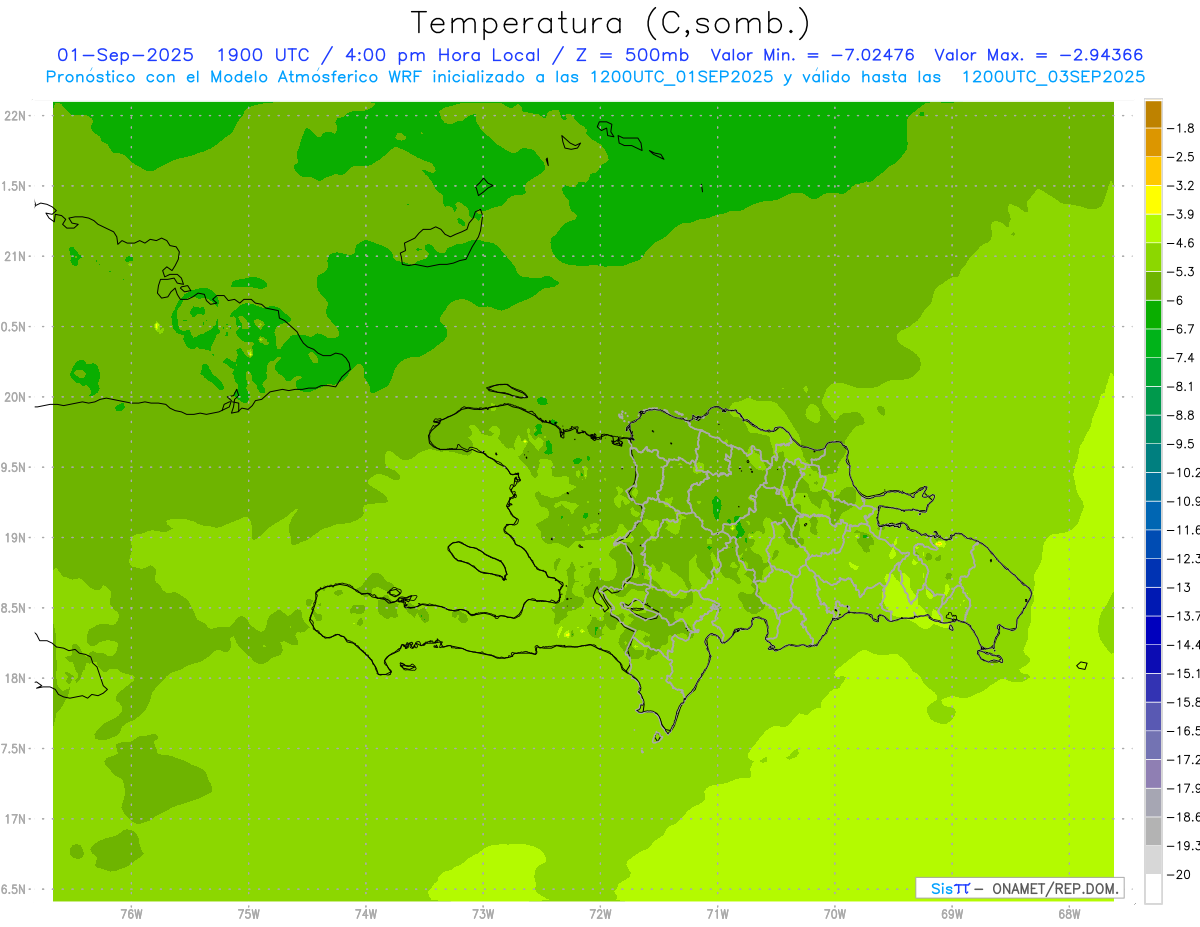
Task: Click valid-until time "1200UTC_03SEP2025"
Action: [x=1053, y=77]
